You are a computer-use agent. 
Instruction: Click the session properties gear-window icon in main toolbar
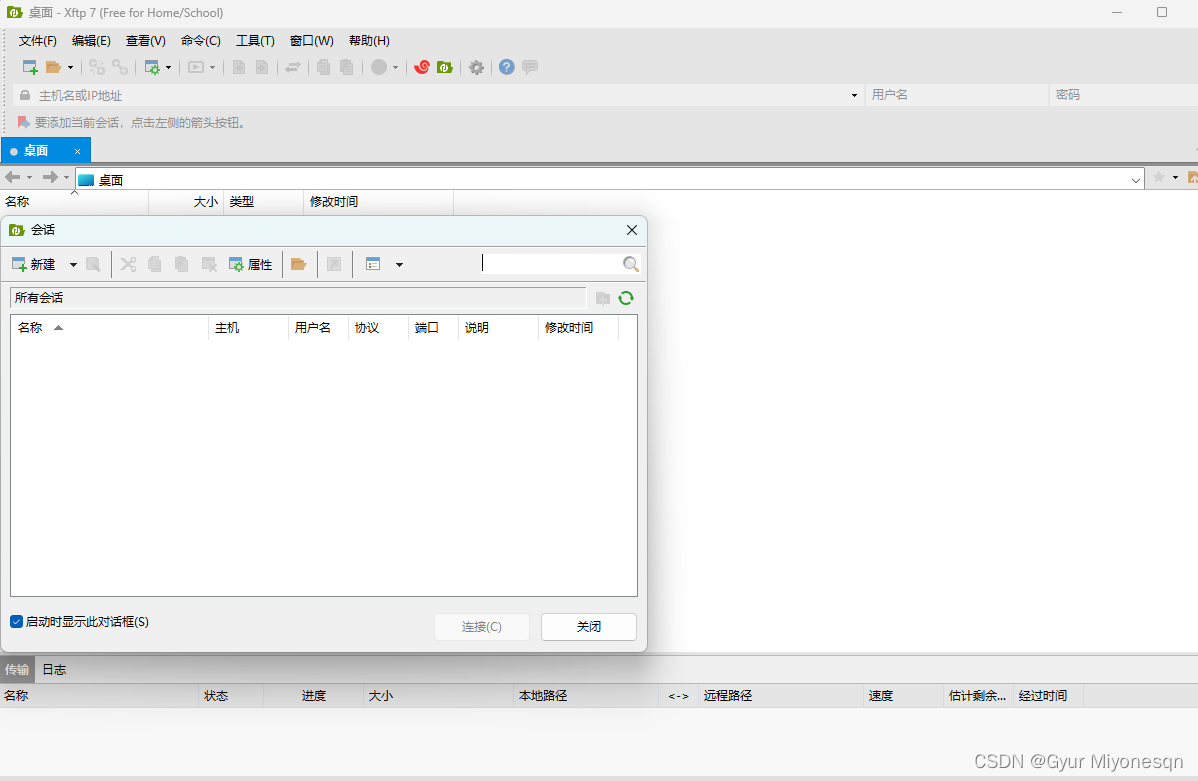pyautogui.click(x=153, y=67)
